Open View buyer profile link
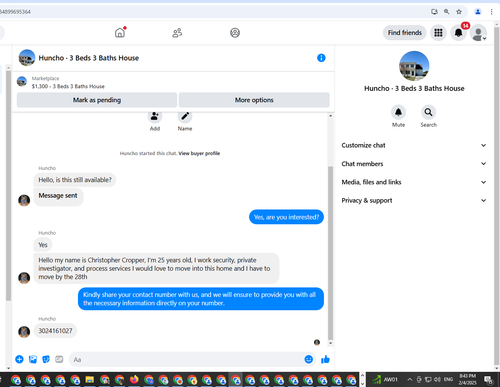Image resolution: width=500 pixels, height=387 pixels. [x=199, y=153]
